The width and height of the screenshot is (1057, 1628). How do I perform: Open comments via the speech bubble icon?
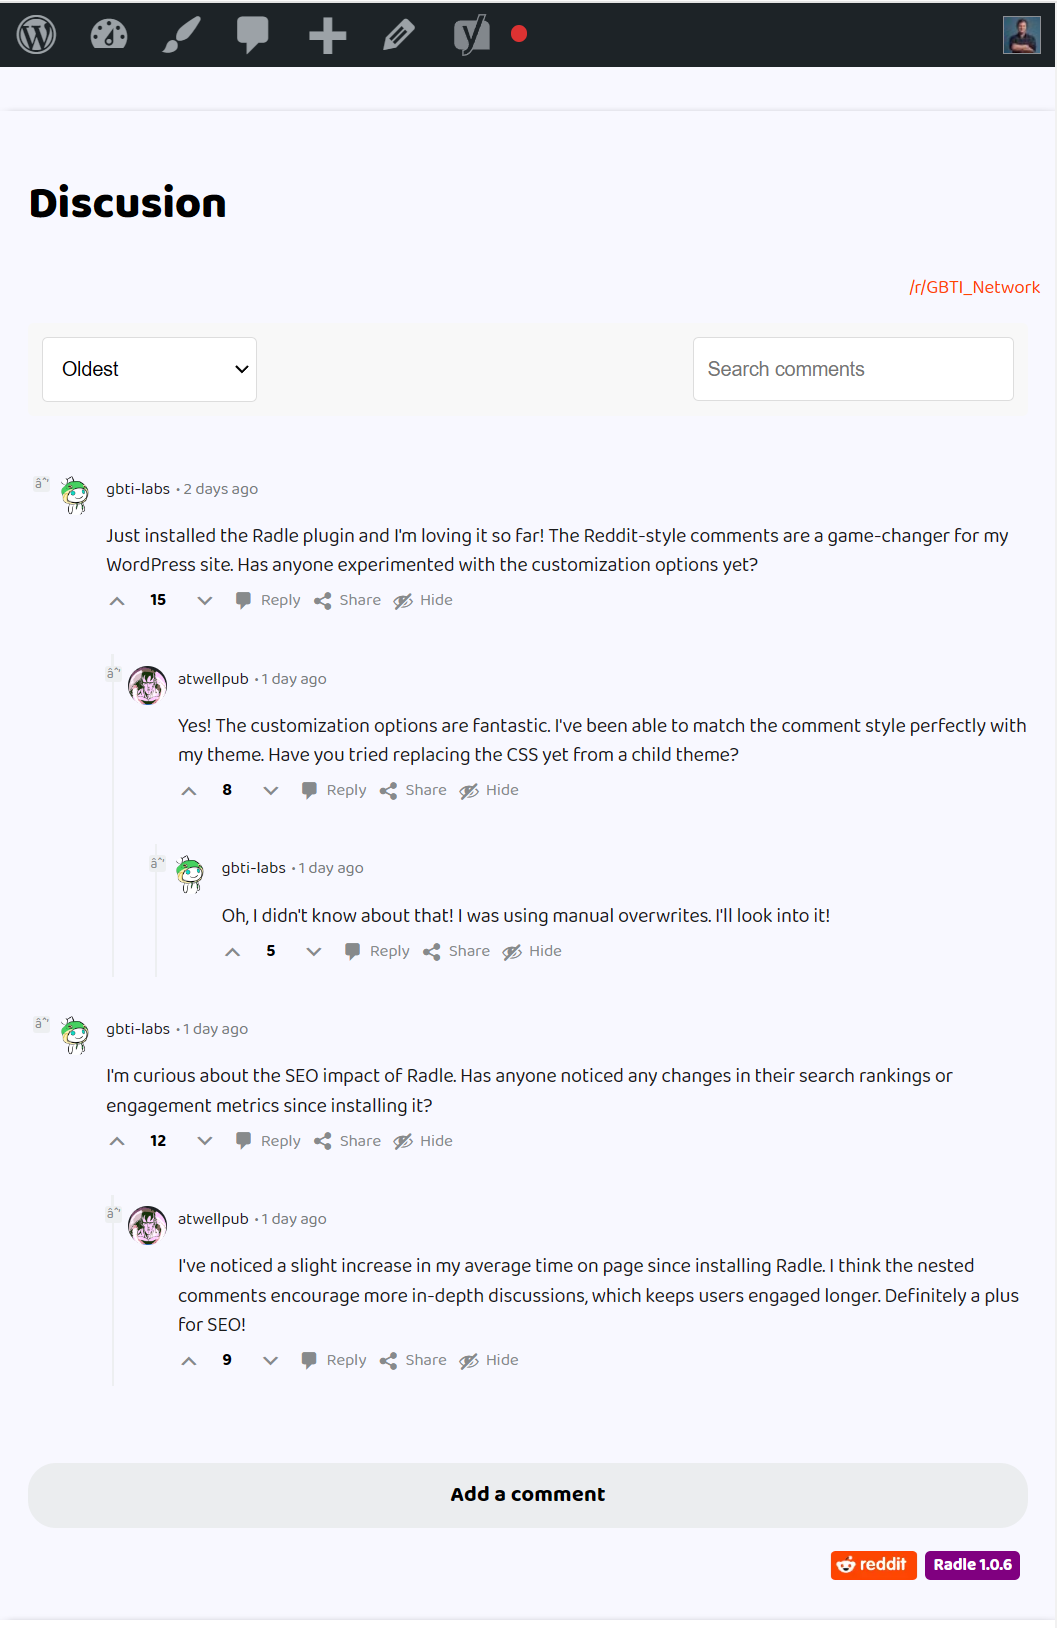pyautogui.click(x=252, y=34)
